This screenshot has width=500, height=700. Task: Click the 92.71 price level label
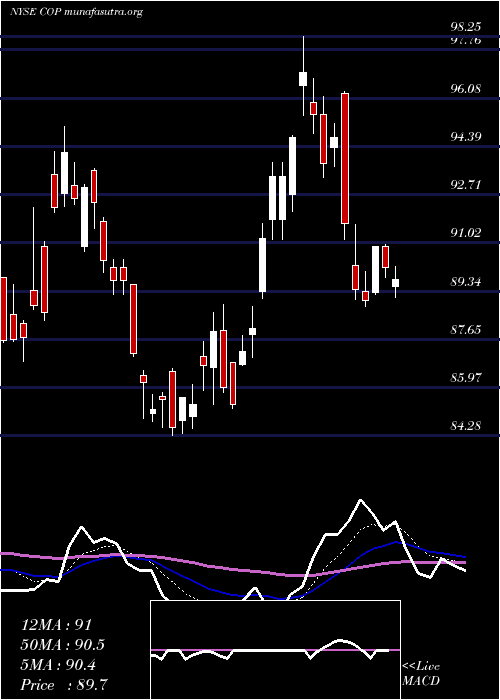(466, 185)
